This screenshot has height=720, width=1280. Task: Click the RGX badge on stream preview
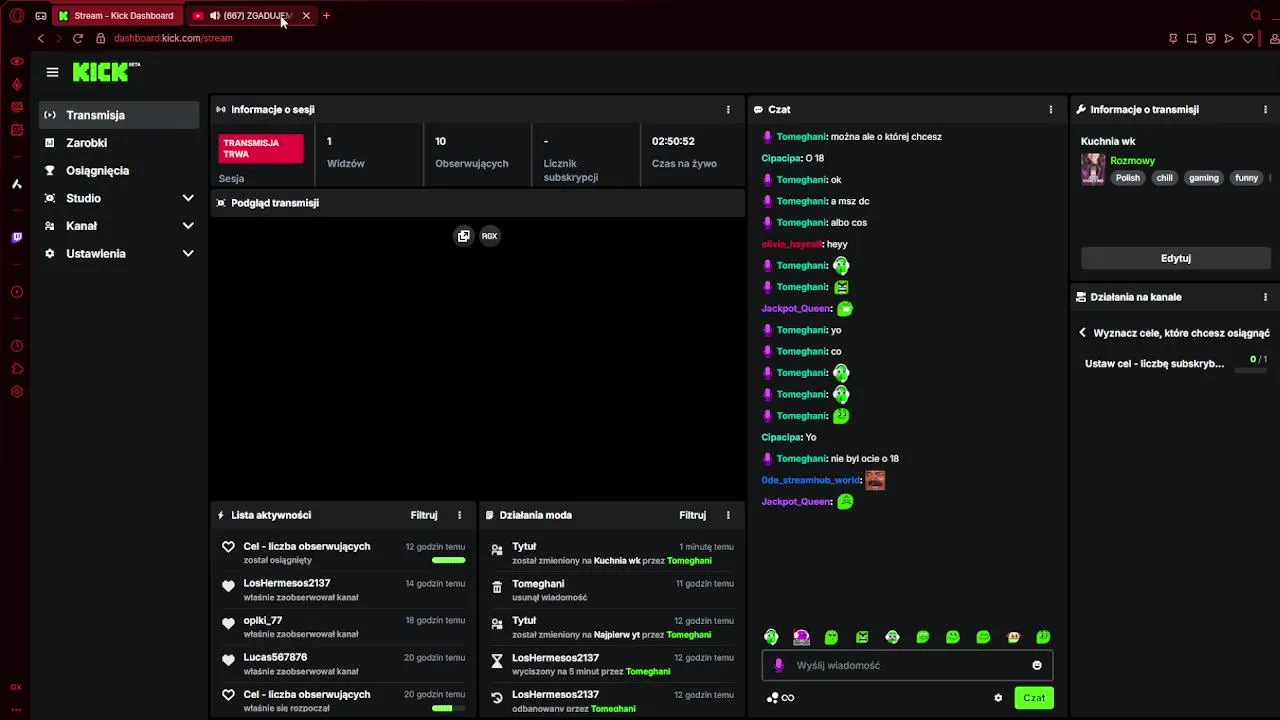click(489, 236)
